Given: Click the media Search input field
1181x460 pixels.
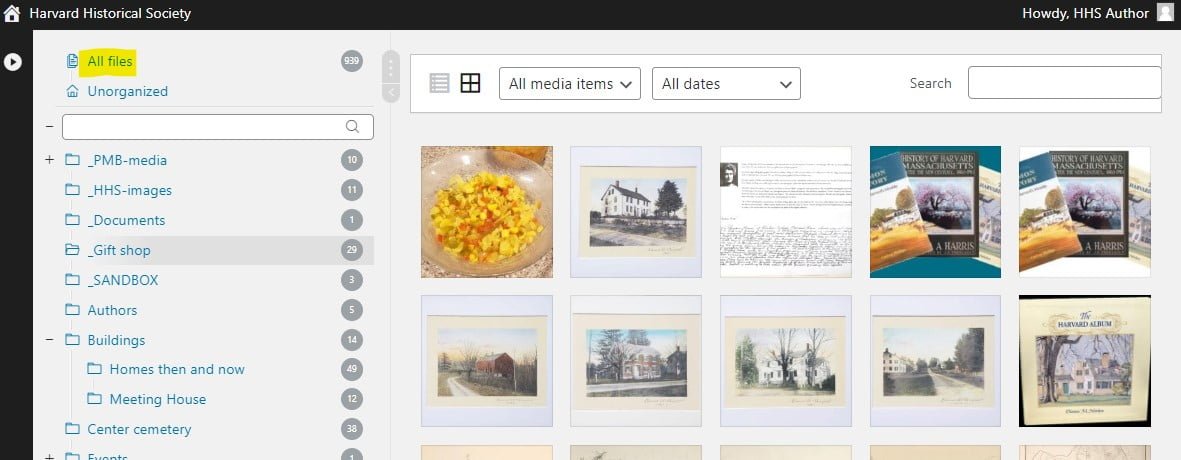Looking at the screenshot, I should (1064, 83).
